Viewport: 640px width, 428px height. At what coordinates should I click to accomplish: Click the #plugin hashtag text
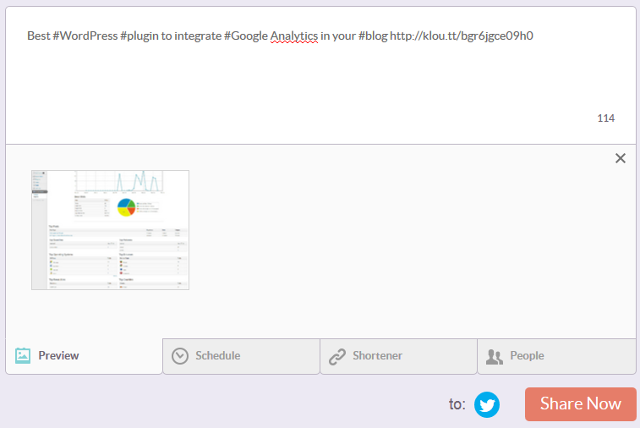click(139, 36)
